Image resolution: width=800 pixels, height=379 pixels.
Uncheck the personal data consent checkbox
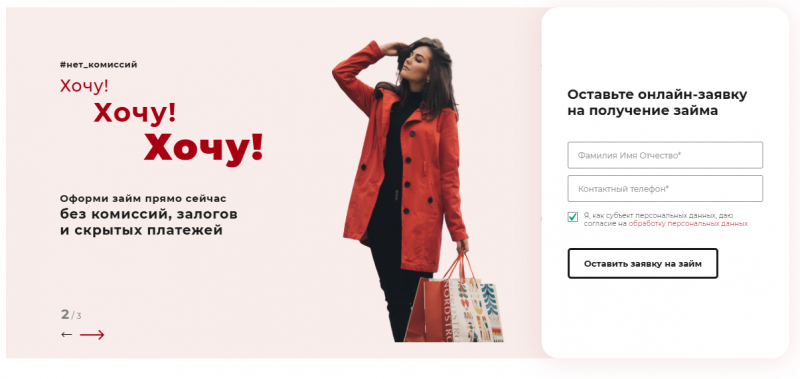click(572, 217)
